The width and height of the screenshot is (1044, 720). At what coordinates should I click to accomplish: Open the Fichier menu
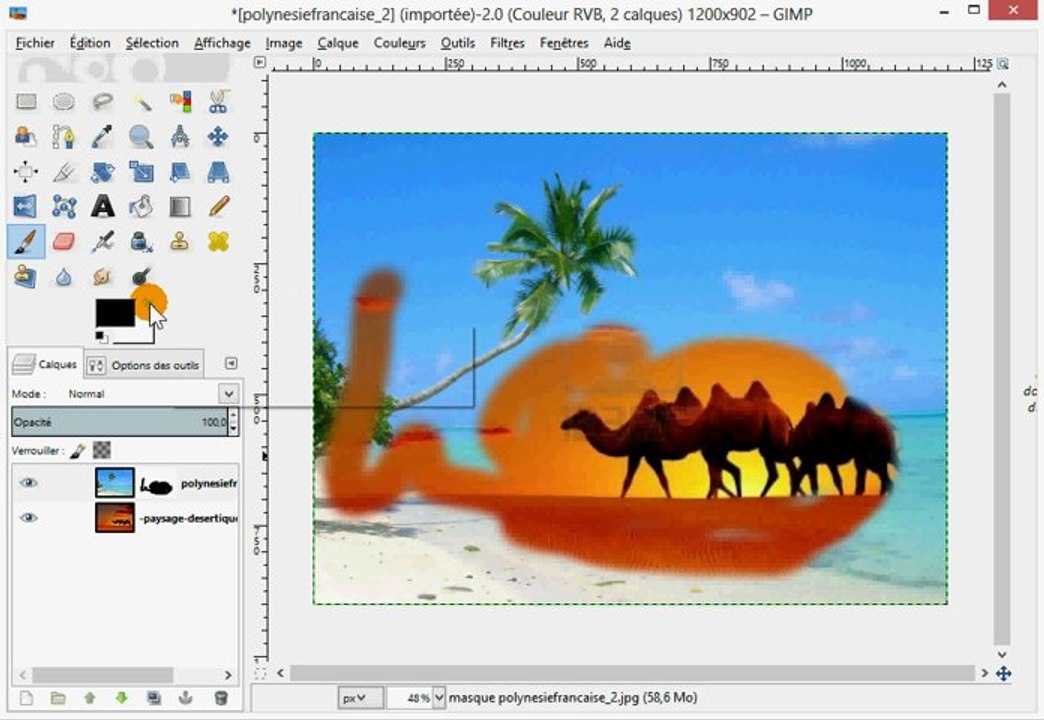click(x=35, y=43)
